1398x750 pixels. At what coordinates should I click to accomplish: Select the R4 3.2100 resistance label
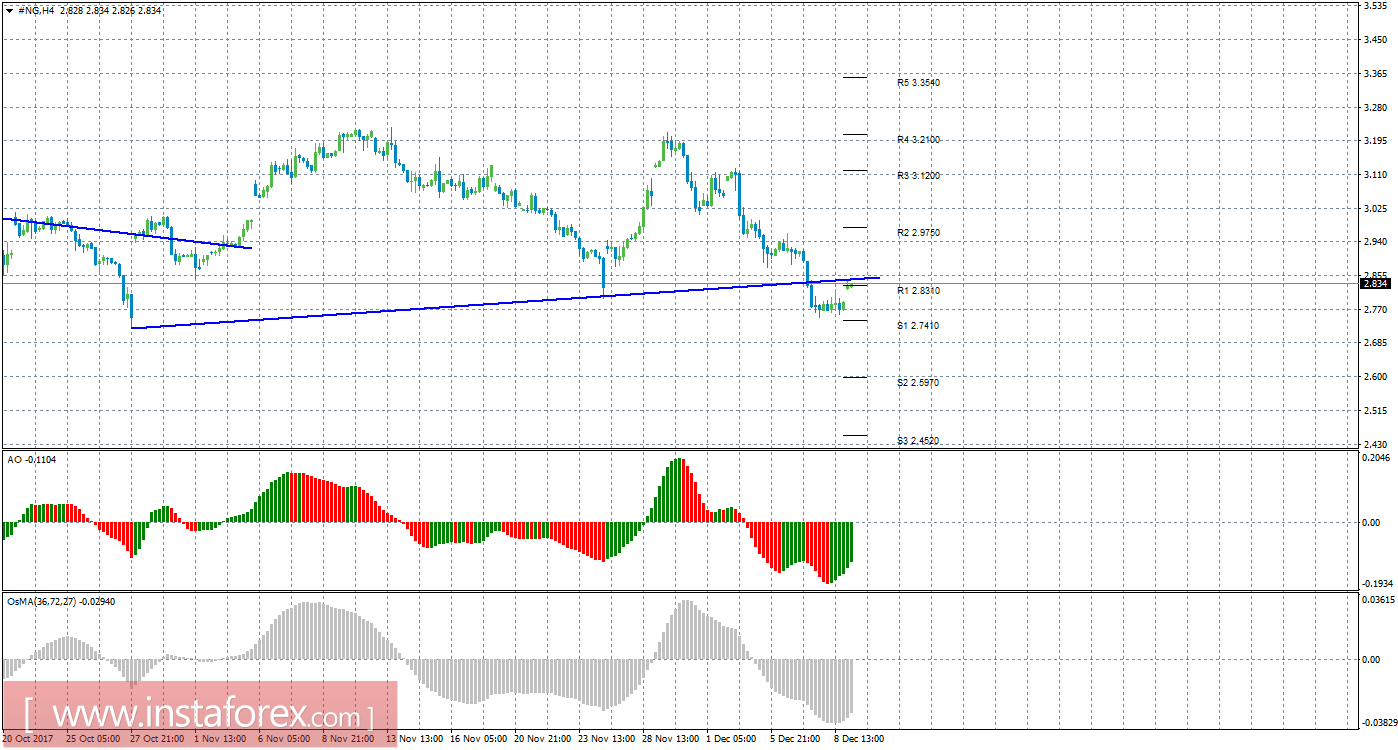click(x=918, y=139)
